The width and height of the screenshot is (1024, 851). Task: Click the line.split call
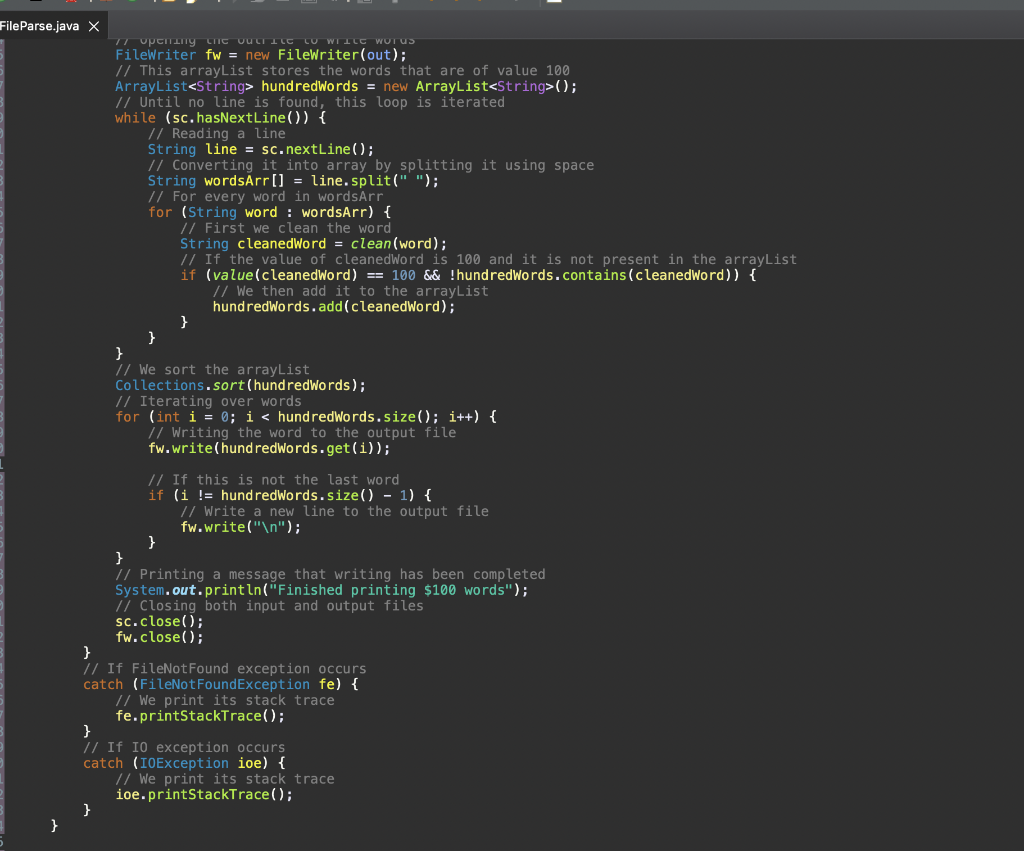pos(374,181)
